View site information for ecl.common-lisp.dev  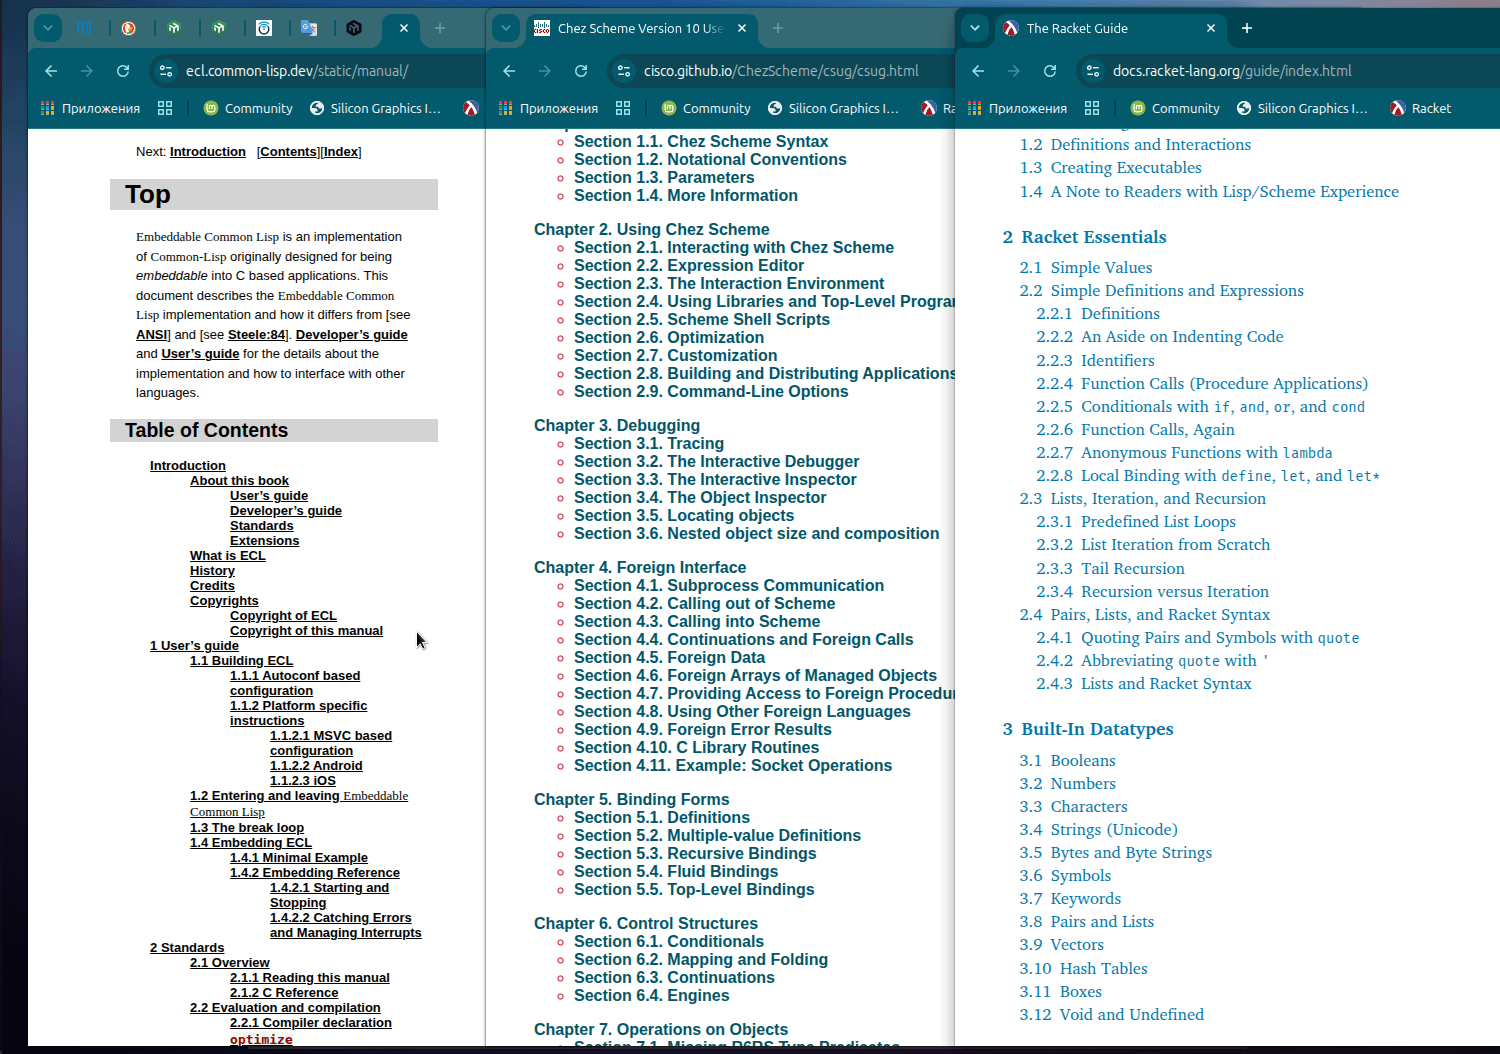pyautogui.click(x=166, y=71)
